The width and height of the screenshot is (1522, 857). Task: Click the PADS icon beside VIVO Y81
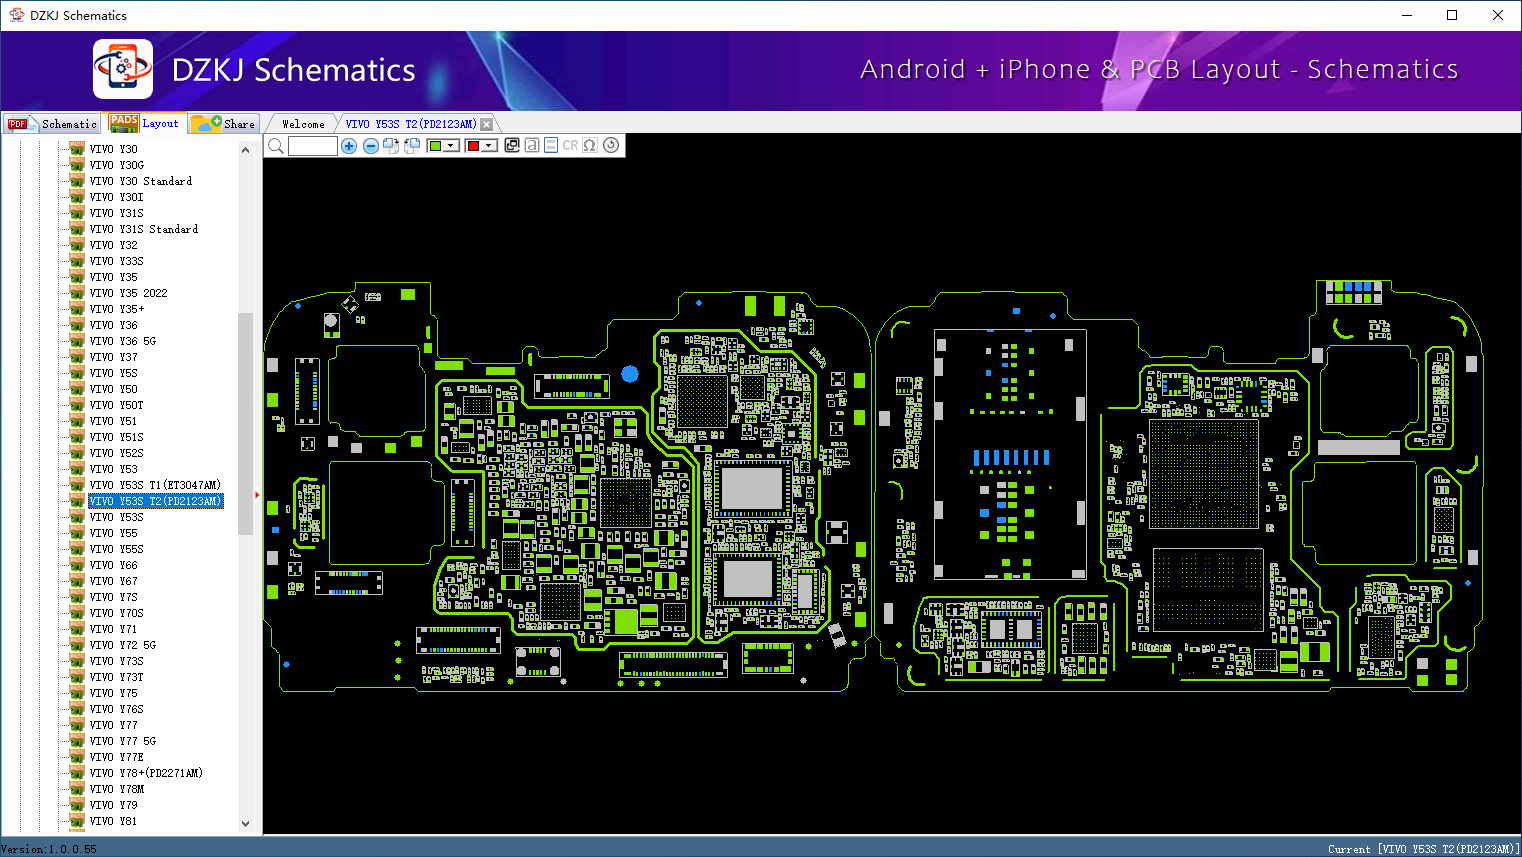click(77, 820)
